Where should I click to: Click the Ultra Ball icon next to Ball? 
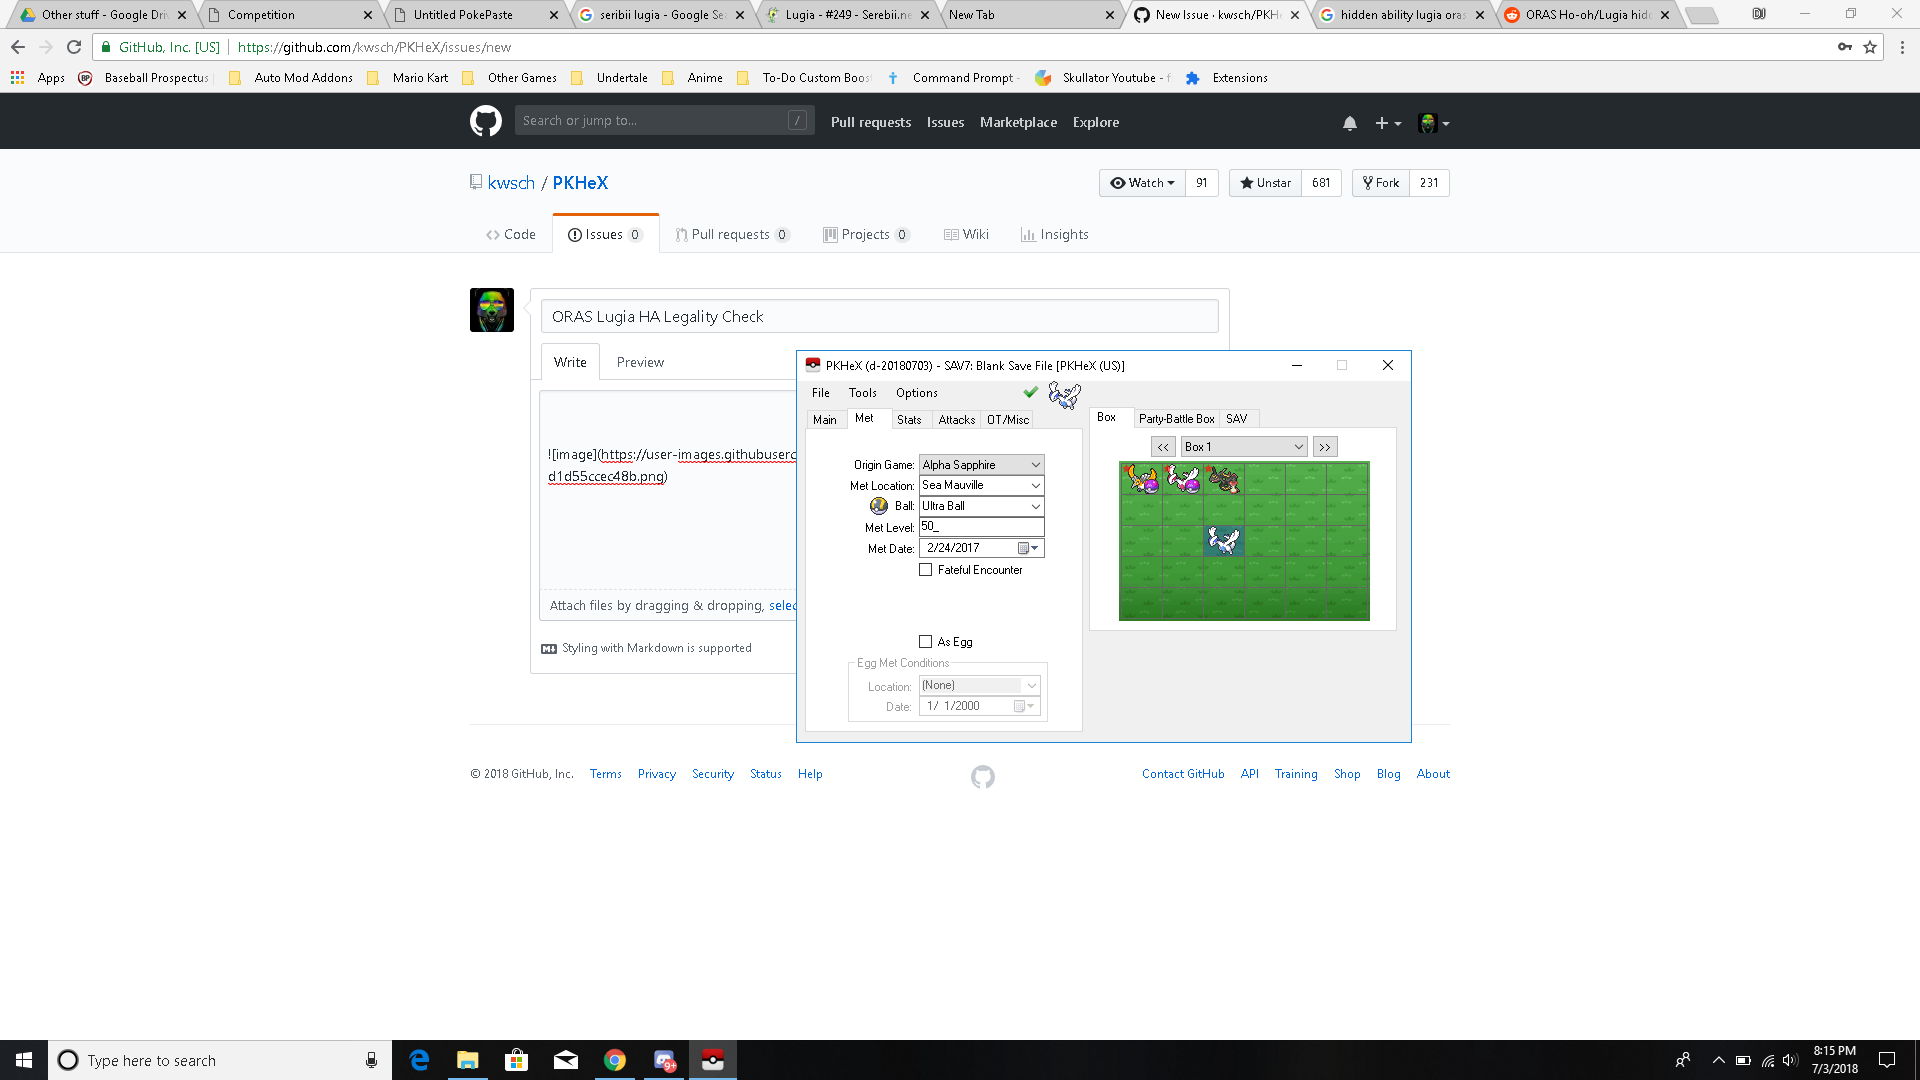coord(879,506)
